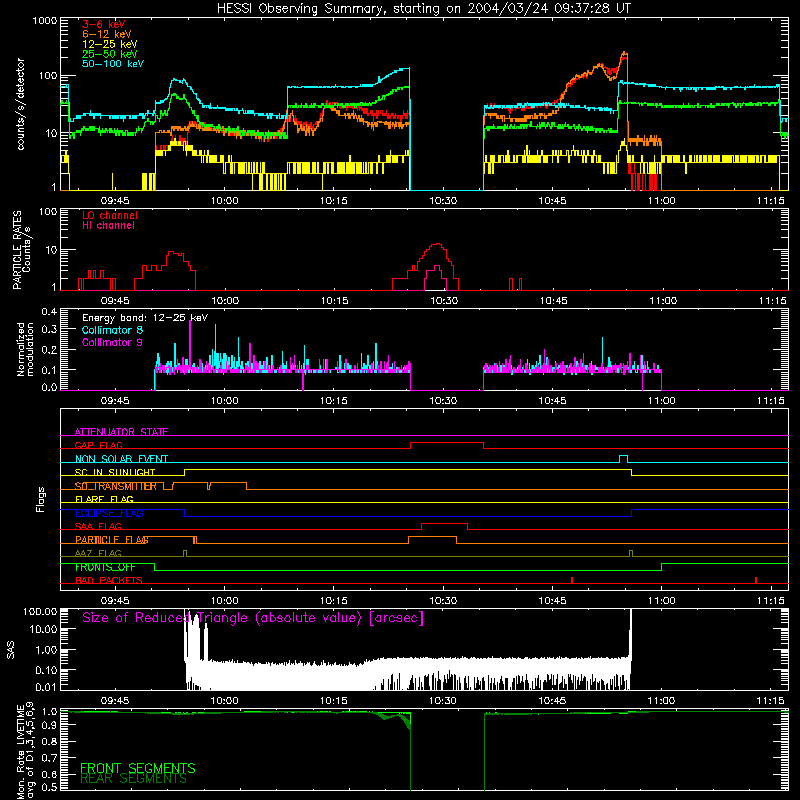Image resolution: width=800 pixels, height=800 pixels.
Task: Select the Collimator 9 legend label
Action: [112, 342]
